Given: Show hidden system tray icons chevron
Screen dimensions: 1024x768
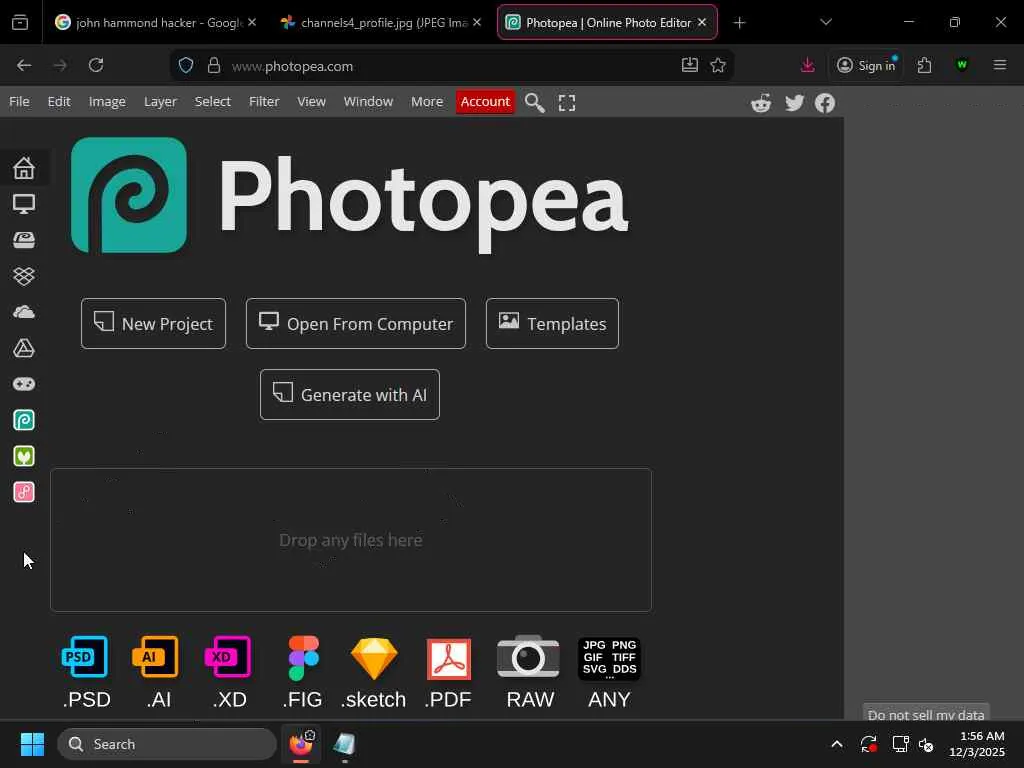Looking at the screenshot, I should 837,744.
